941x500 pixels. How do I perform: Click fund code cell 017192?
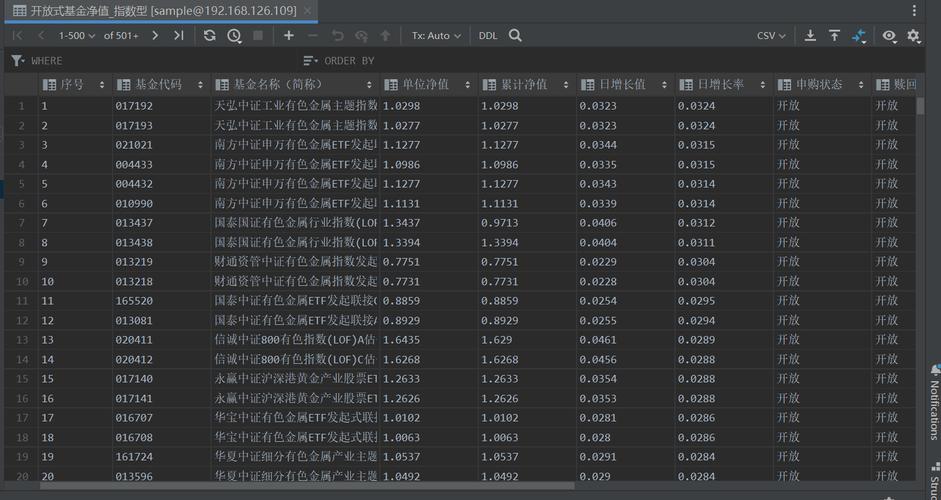161,106
